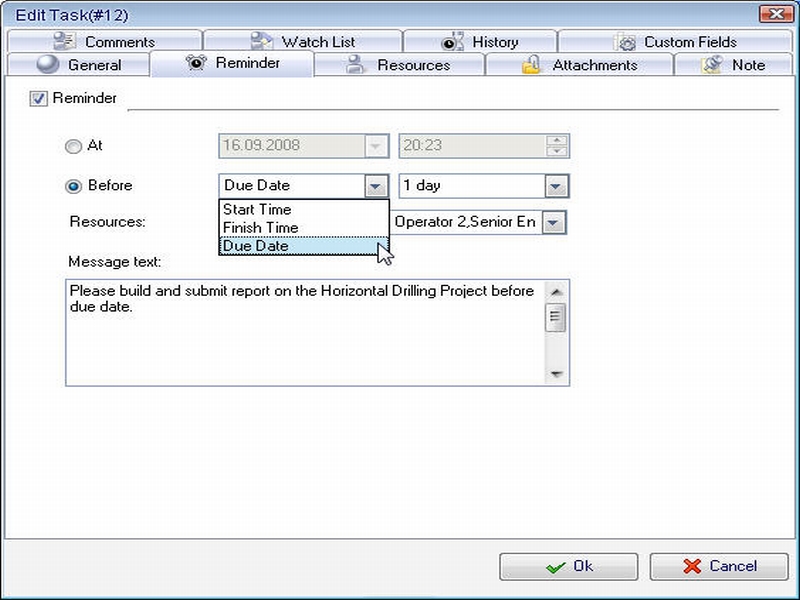
Task: Click the Resources person icon
Action: tap(355, 65)
